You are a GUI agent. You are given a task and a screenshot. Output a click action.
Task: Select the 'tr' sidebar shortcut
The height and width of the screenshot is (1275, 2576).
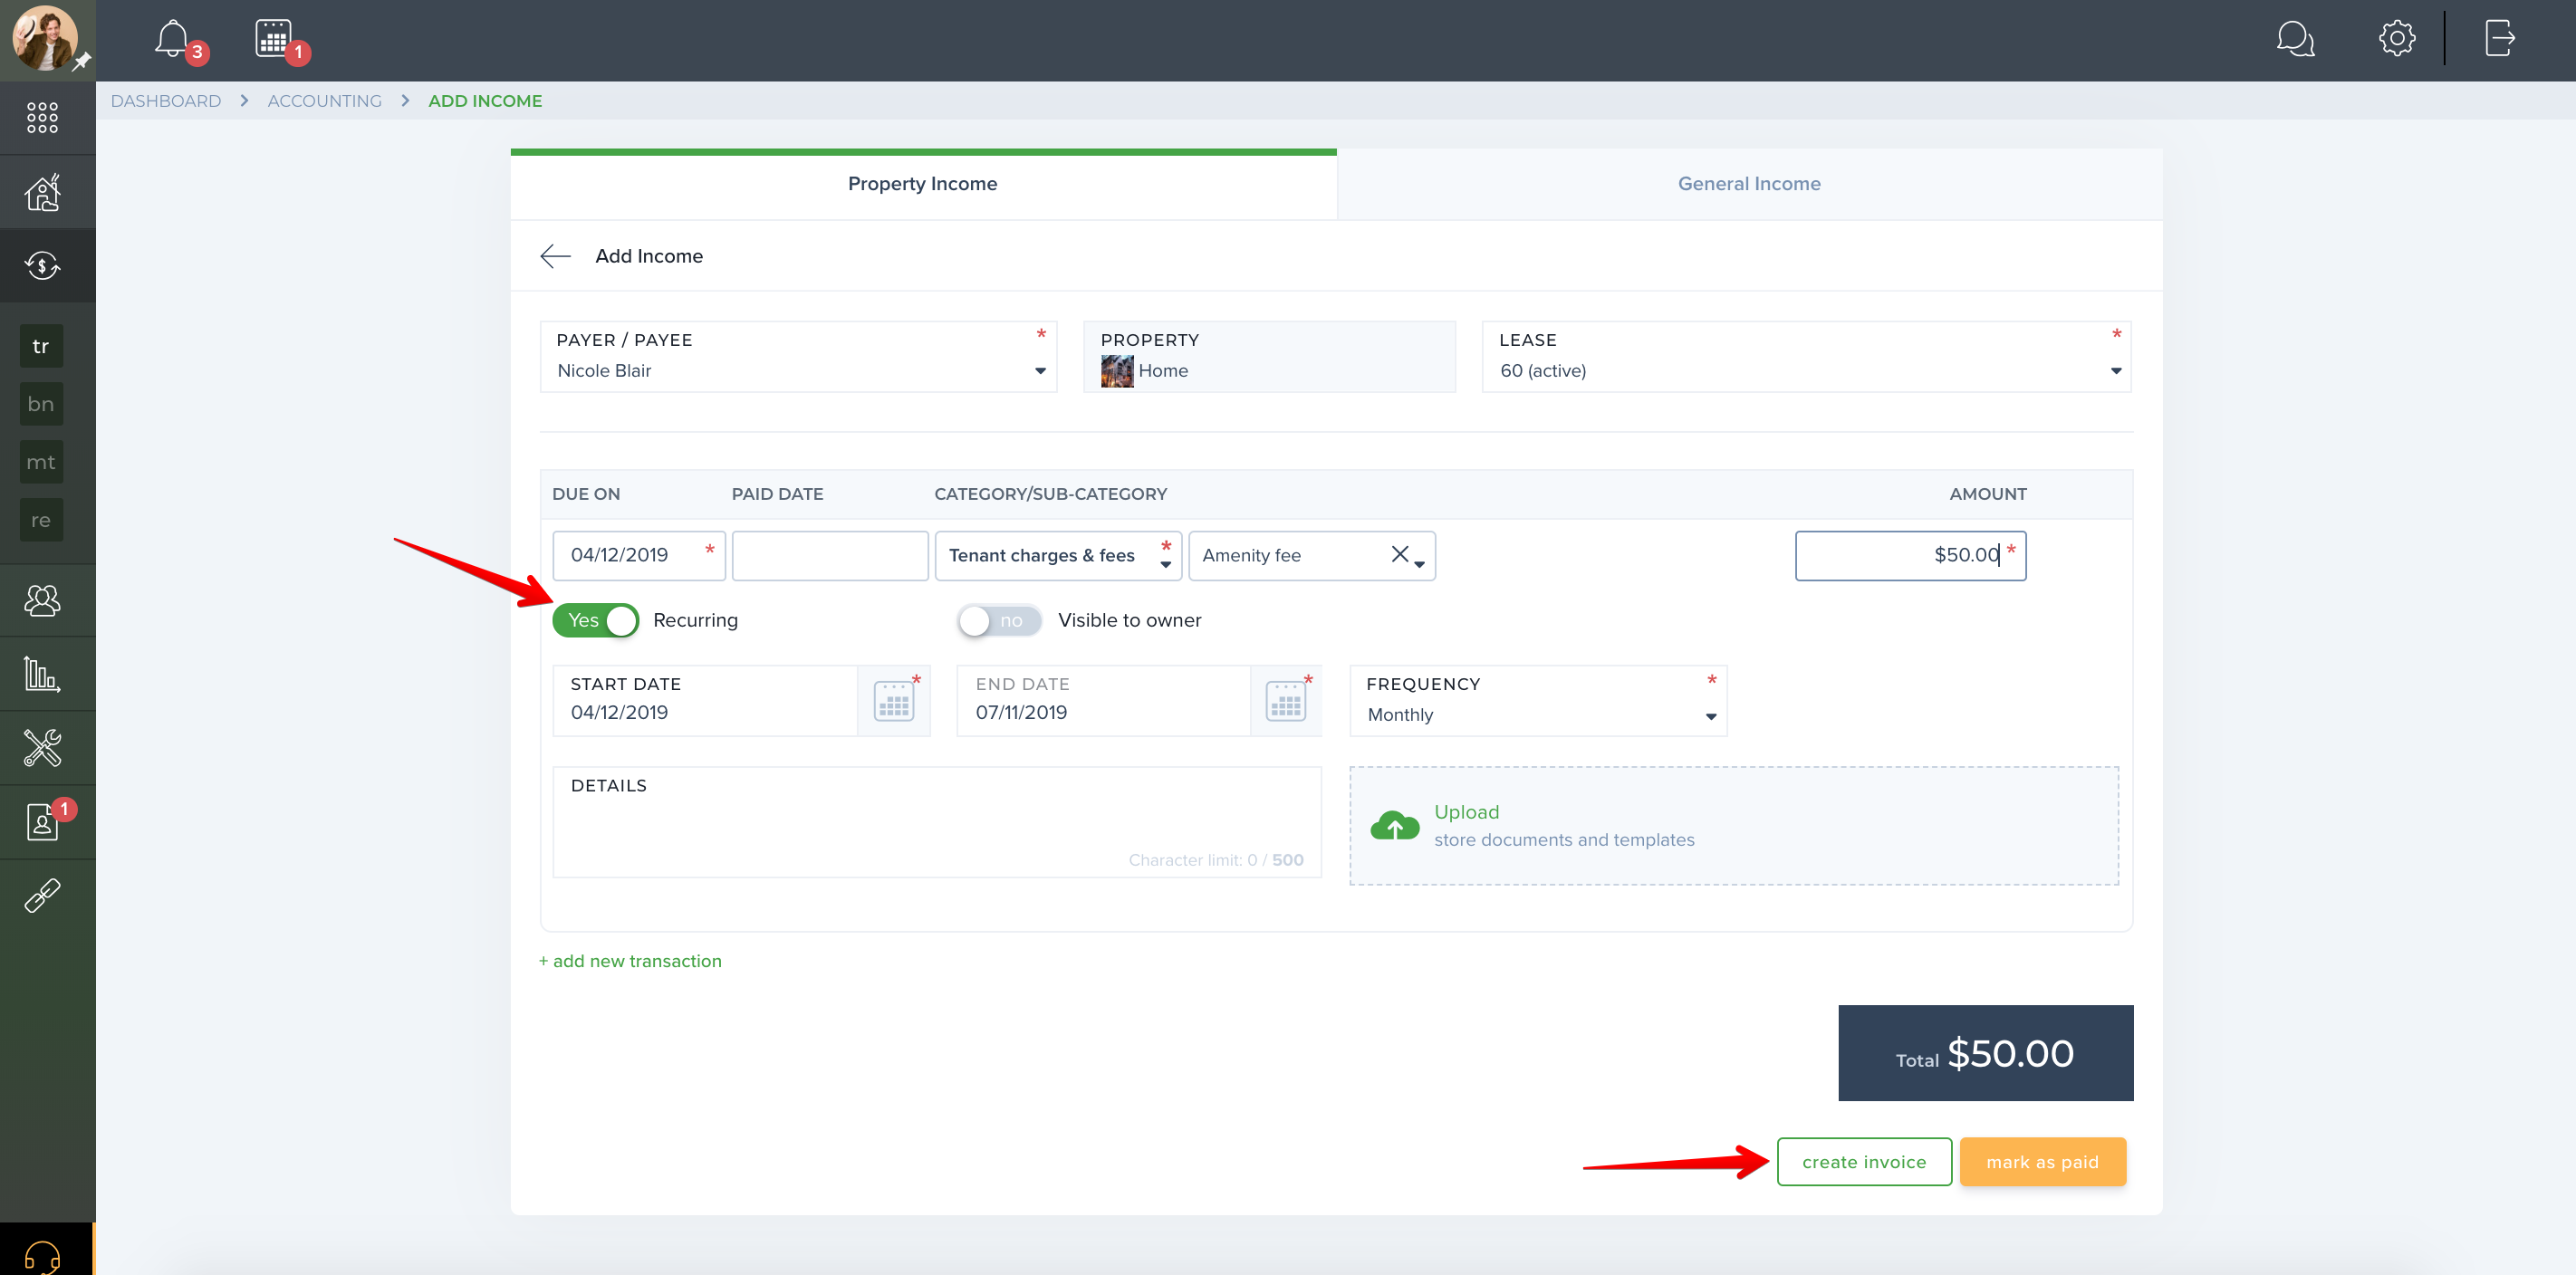point(41,346)
